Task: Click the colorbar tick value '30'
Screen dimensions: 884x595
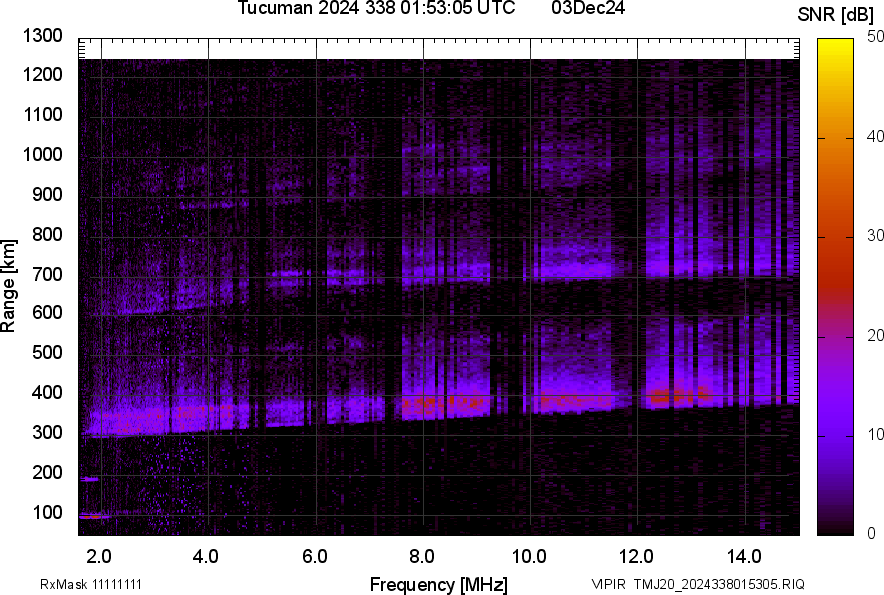Action: [876, 236]
